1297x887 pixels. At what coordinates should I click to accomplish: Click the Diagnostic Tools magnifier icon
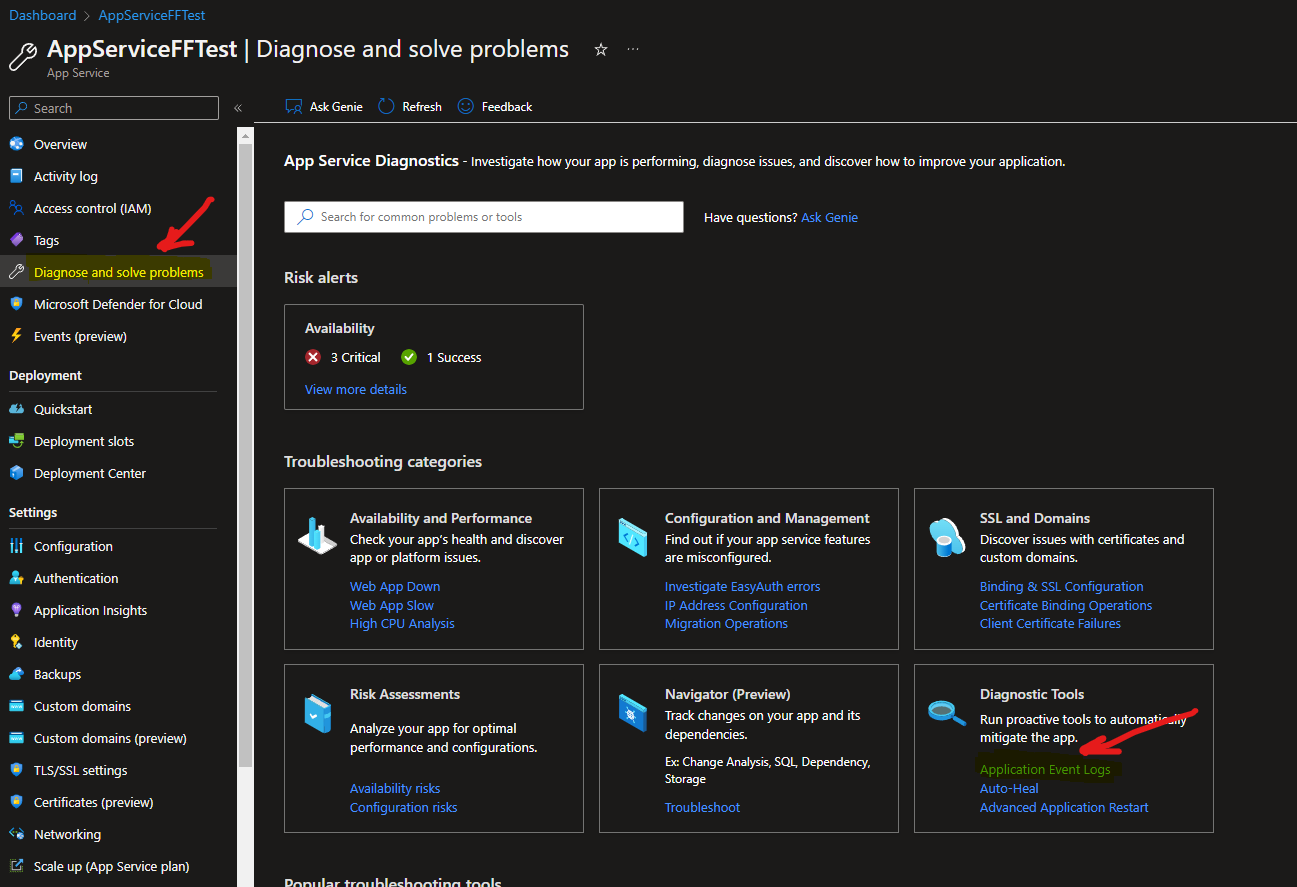[x=946, y=712]
